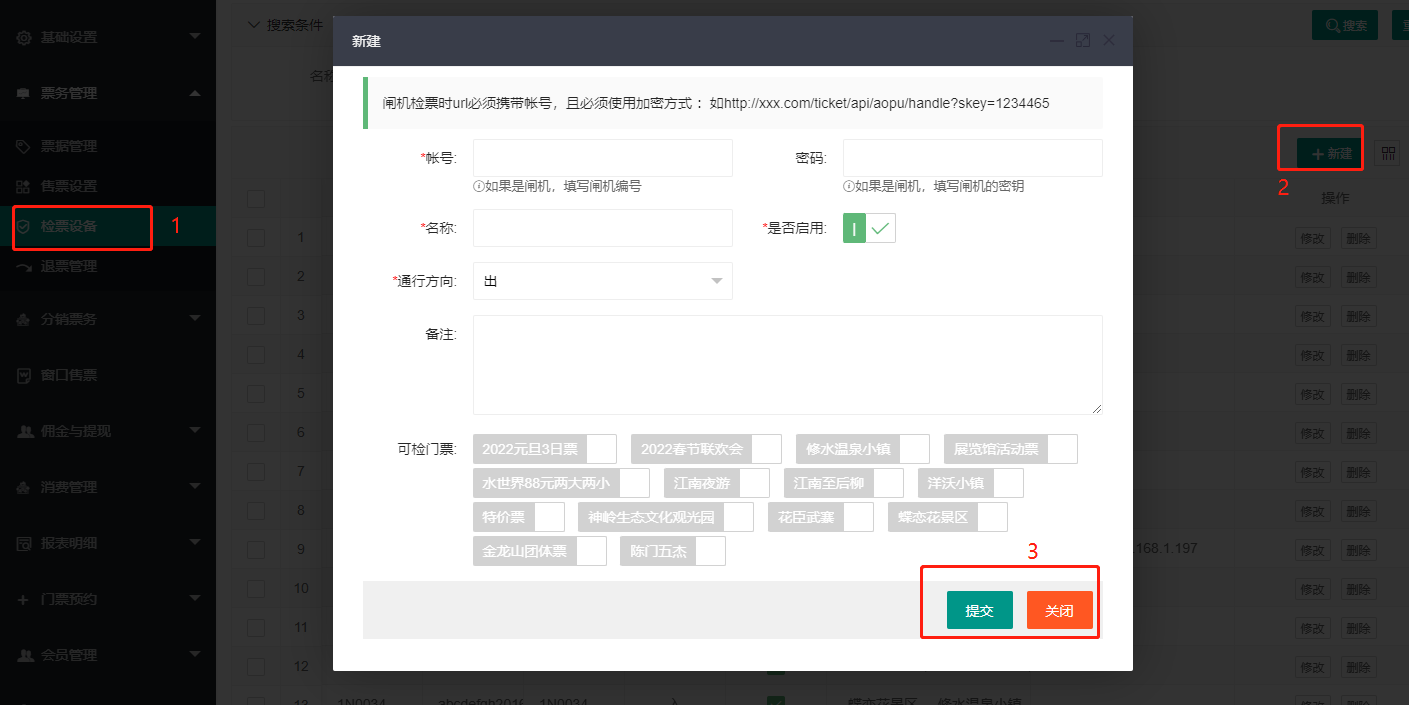
Task: Submit the form with 提交 button
Action: click(x=979, y=610)
